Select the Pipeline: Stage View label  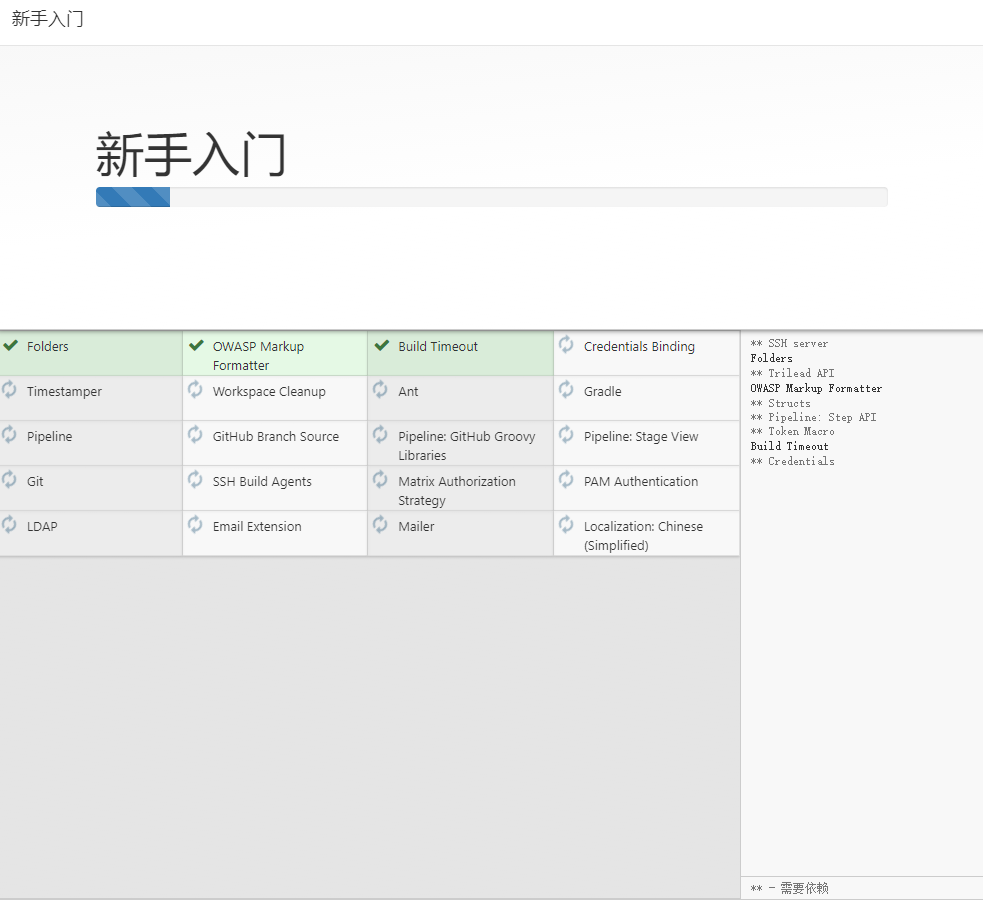641,437
